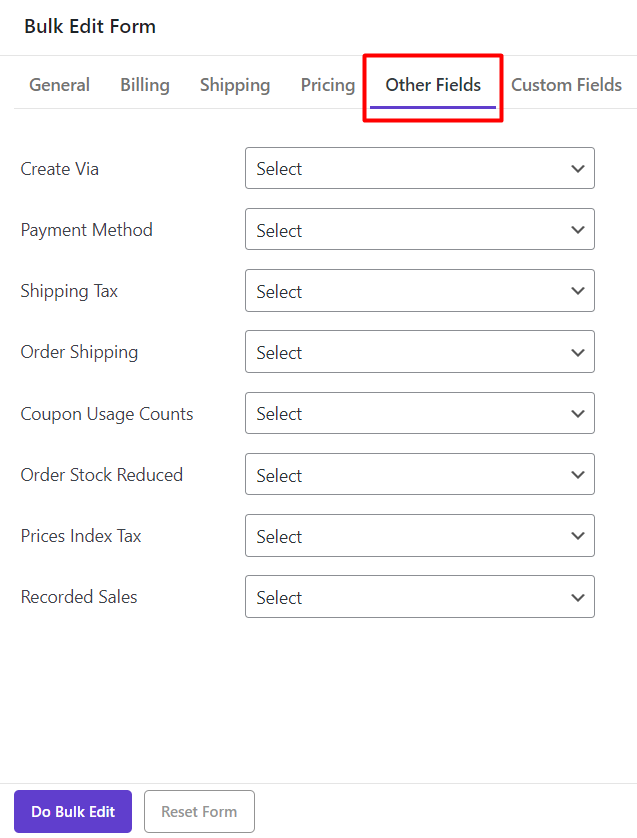
Task: Click the Recorded Sales field label
Action: tap(79, 597)
